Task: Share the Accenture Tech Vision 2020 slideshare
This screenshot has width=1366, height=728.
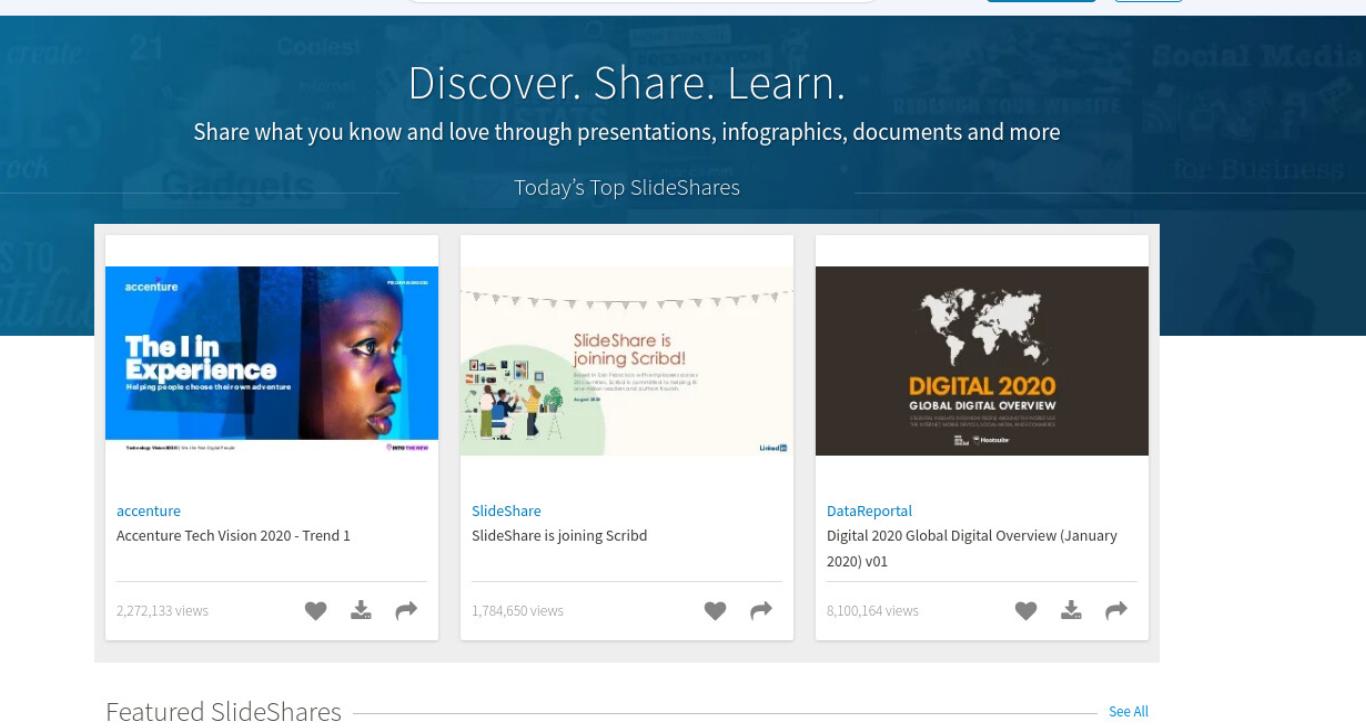Action: (x=406, y=610)
